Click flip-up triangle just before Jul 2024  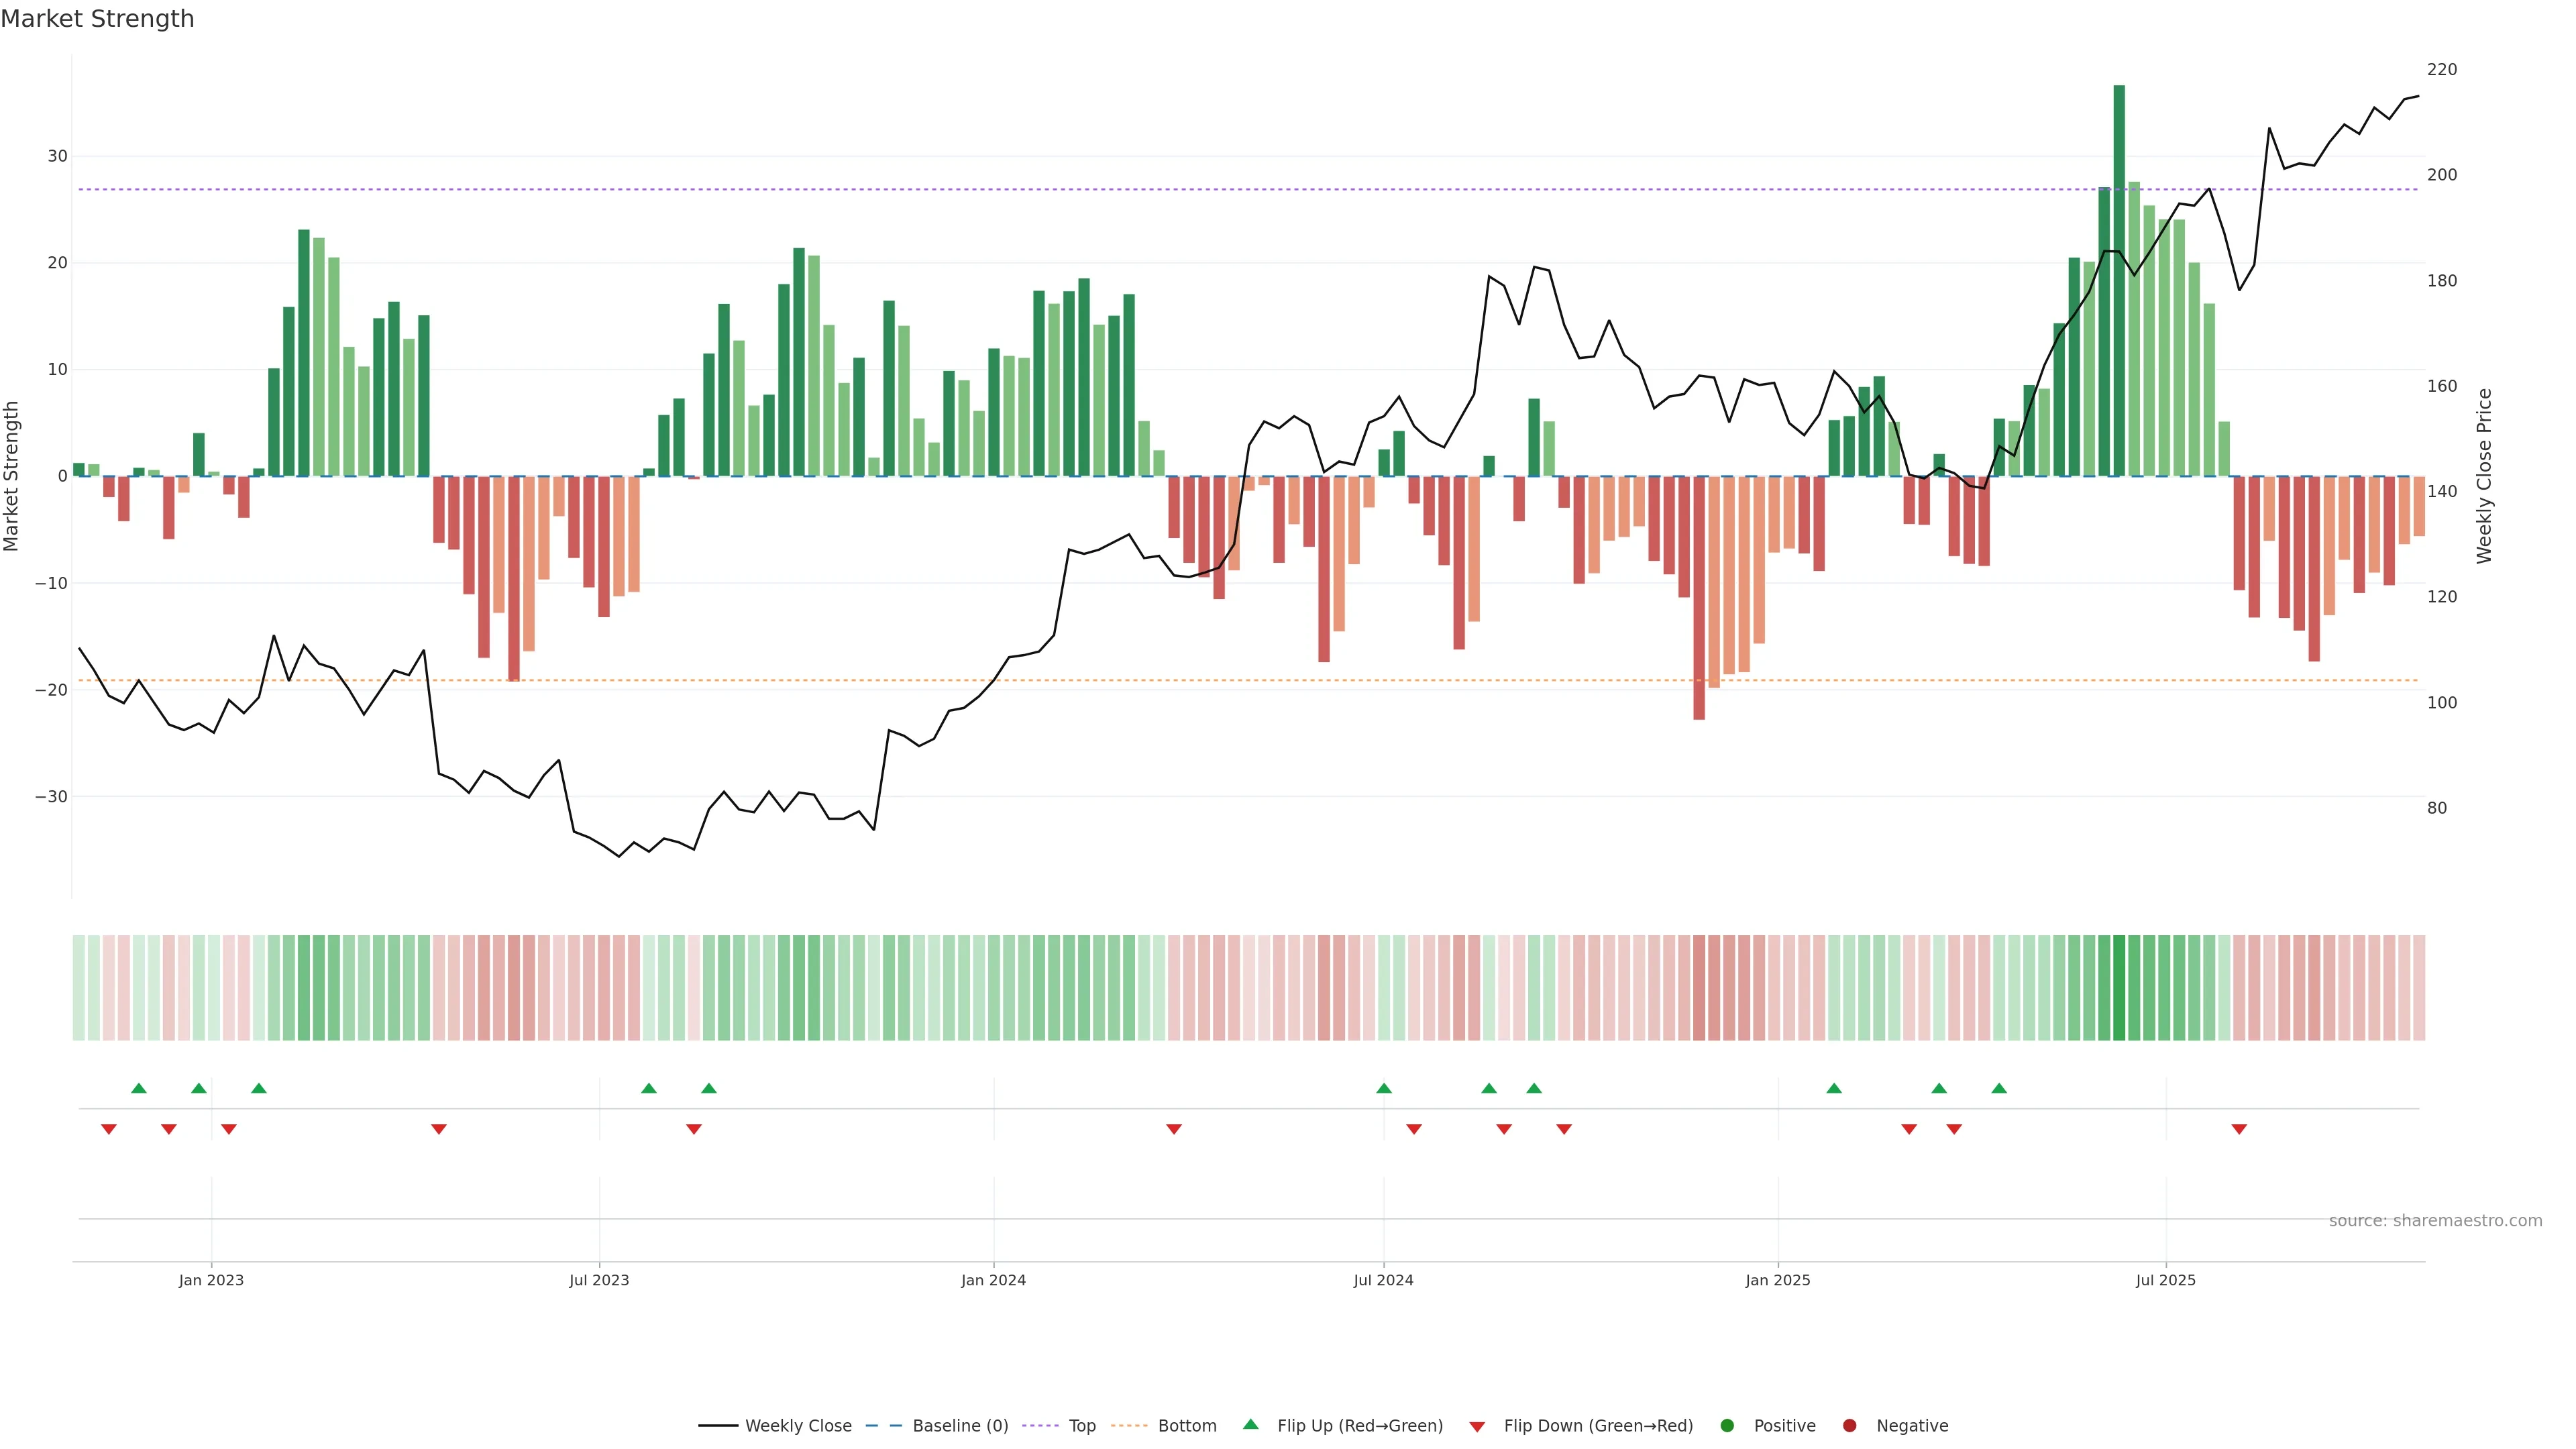[1384, 1088]
